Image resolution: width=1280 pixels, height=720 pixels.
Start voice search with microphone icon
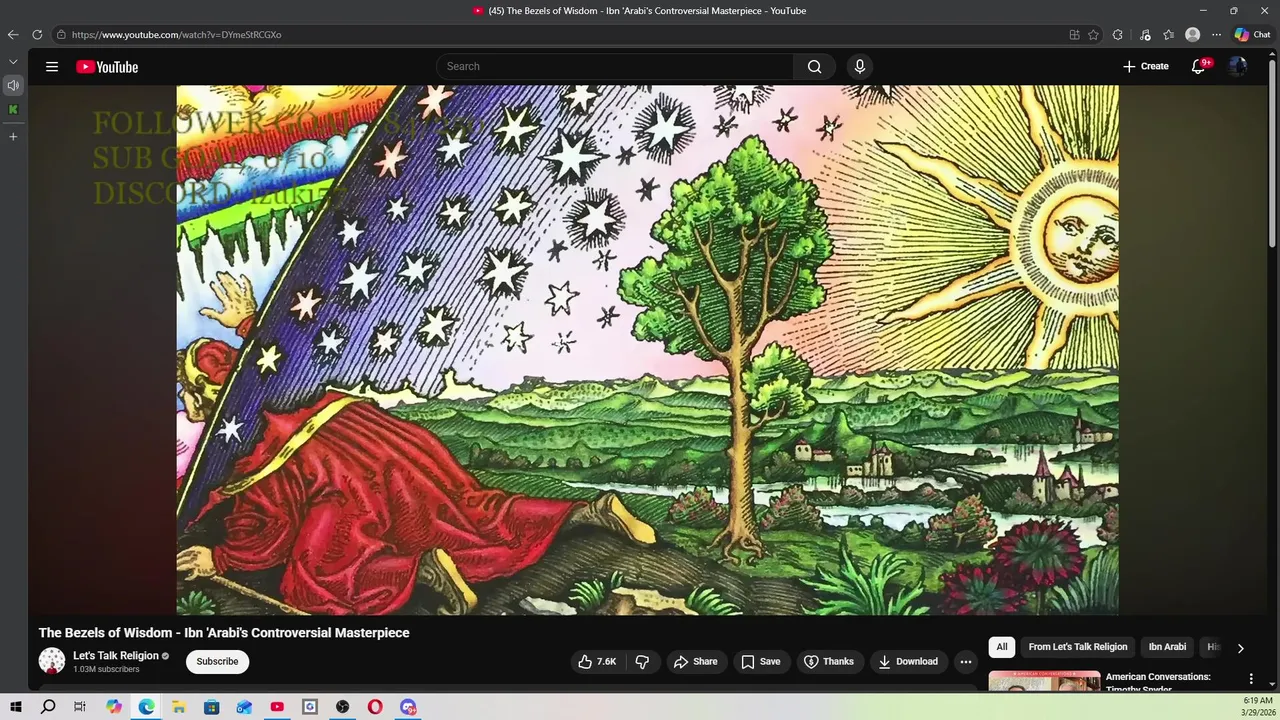click(859, 67)
